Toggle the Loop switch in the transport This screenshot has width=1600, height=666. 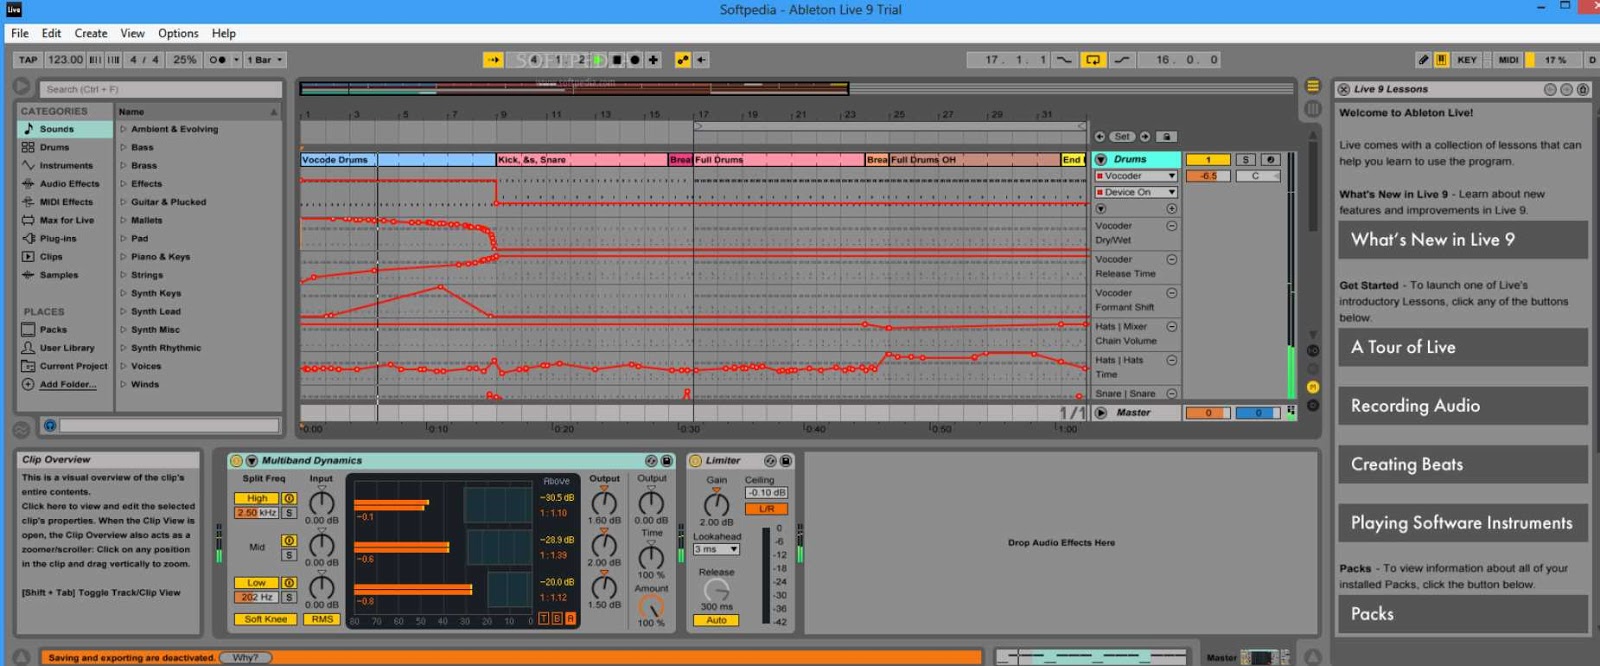tap(1093, 60)
